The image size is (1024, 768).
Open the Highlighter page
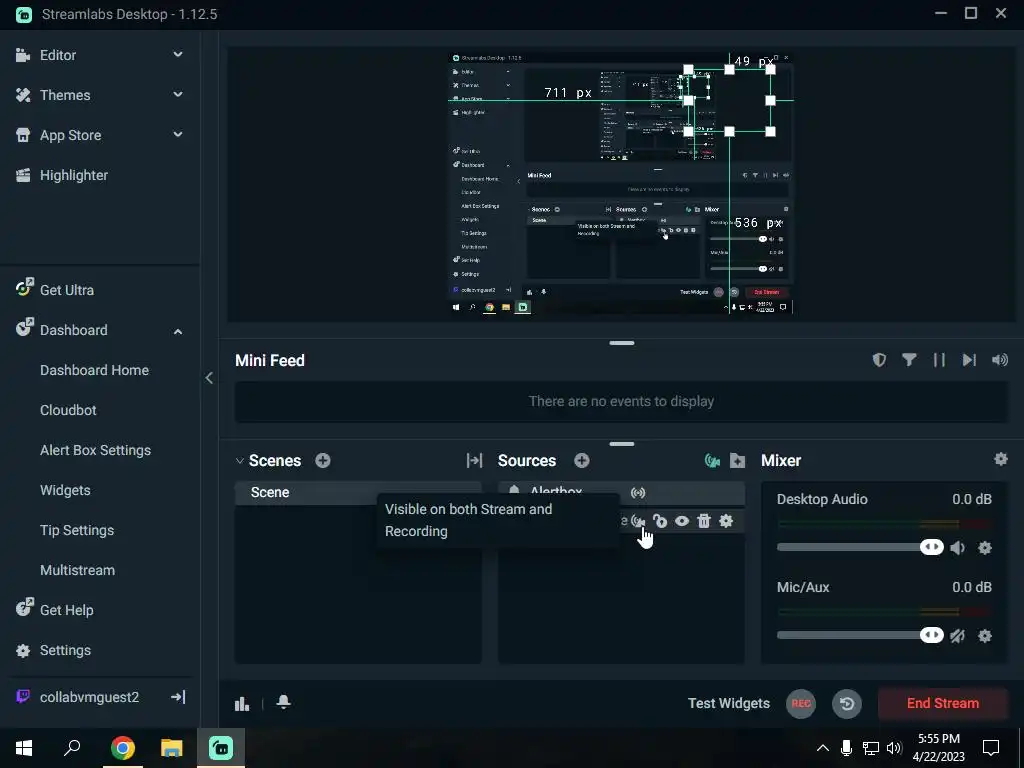click(74, 175)
